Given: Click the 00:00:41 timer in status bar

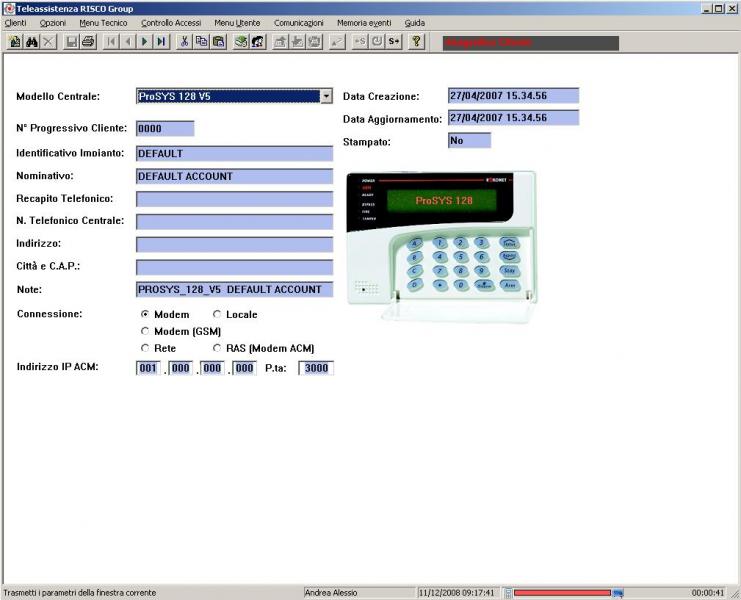Looking at the screenshot, I should 708,593.
